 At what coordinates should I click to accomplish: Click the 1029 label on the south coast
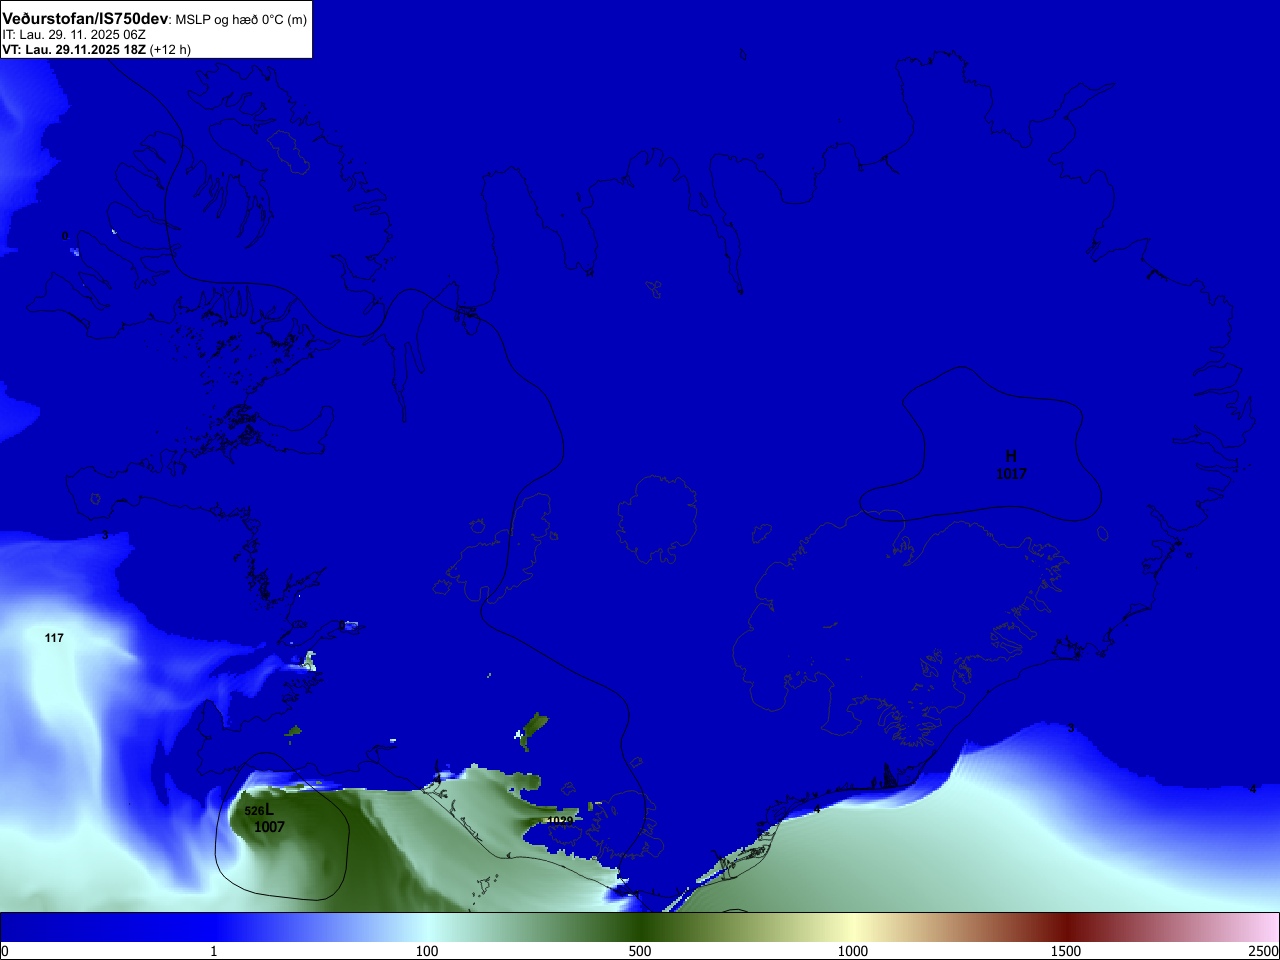point(561,821)
